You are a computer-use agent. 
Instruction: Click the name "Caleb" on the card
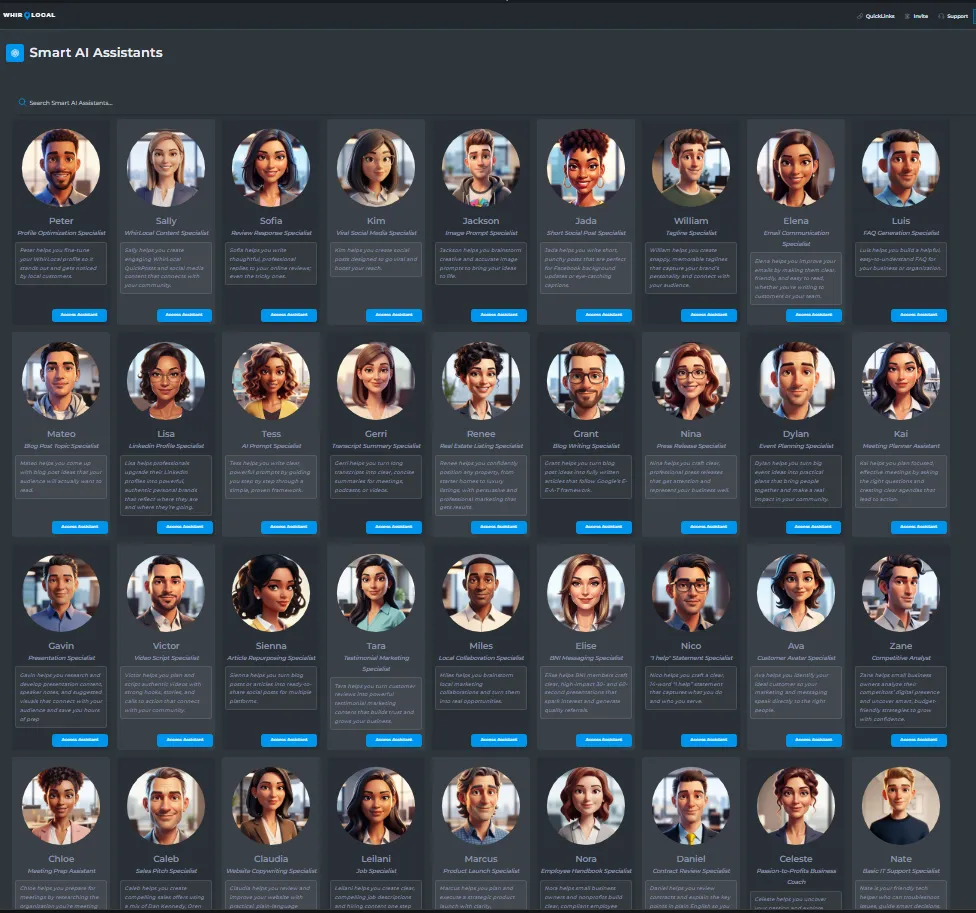tap(166, 859)
